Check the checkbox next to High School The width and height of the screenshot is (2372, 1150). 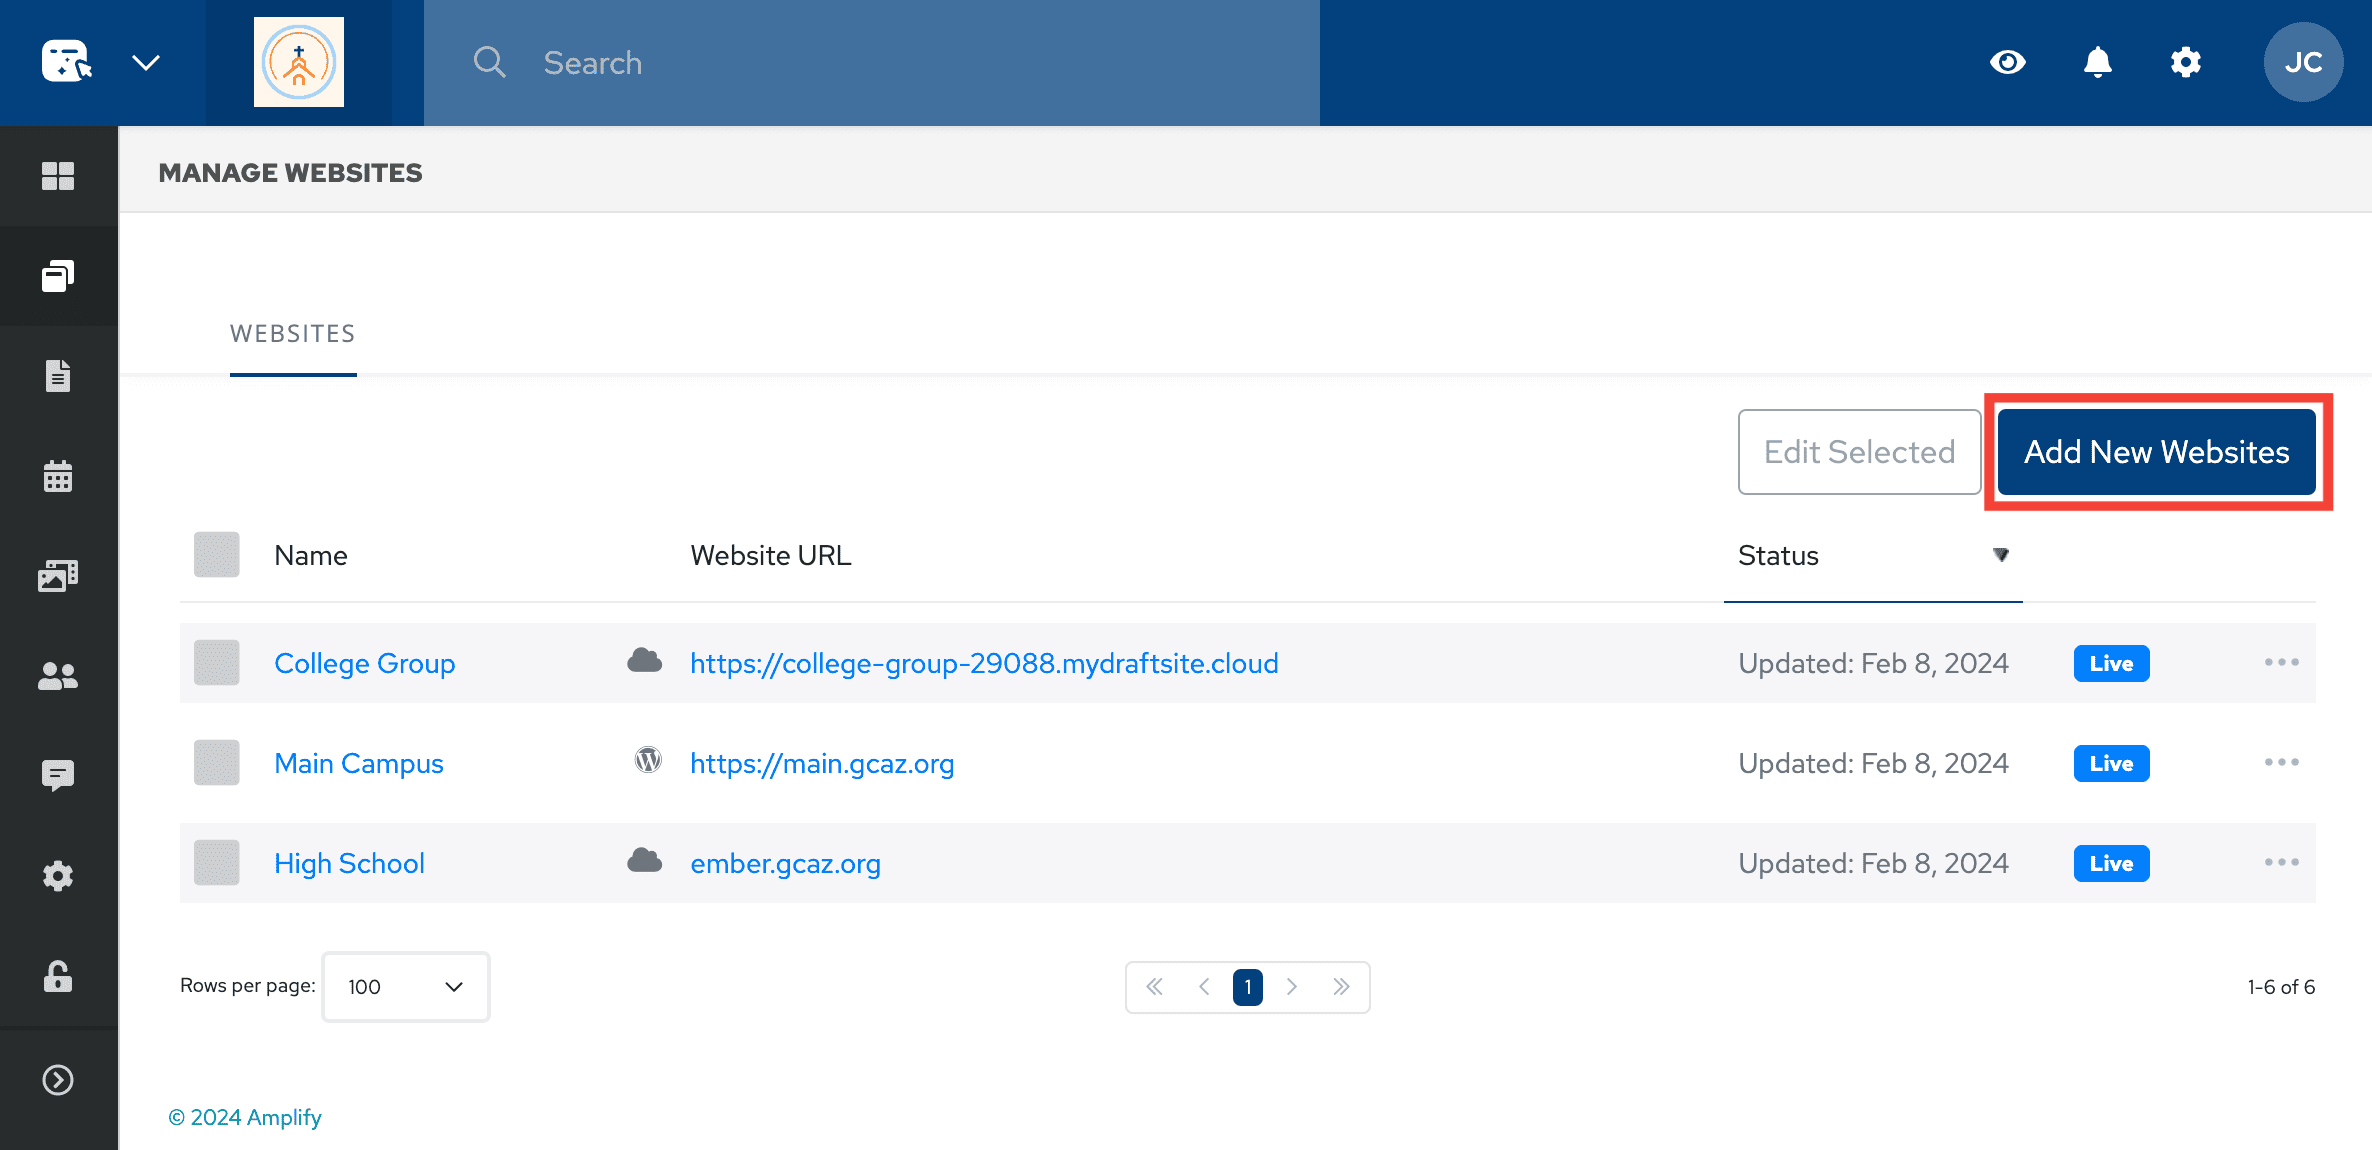pyautogui.click(x=216, y=862)
